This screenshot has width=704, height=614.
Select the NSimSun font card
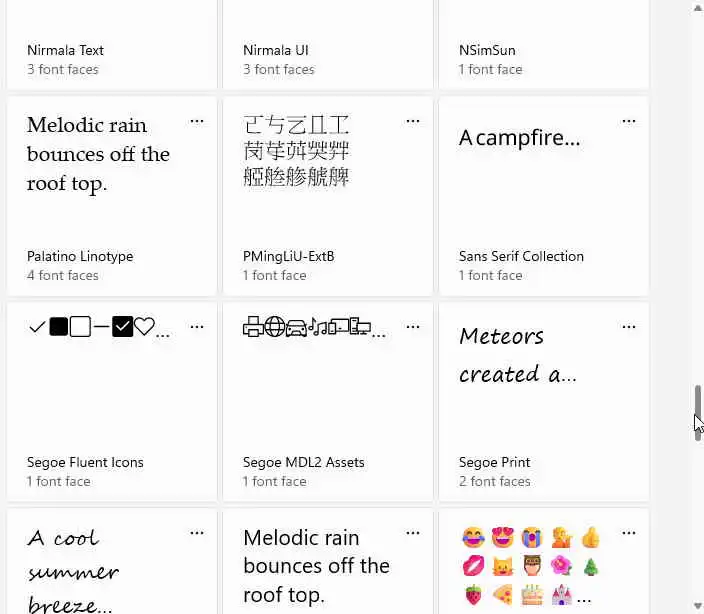544,44
